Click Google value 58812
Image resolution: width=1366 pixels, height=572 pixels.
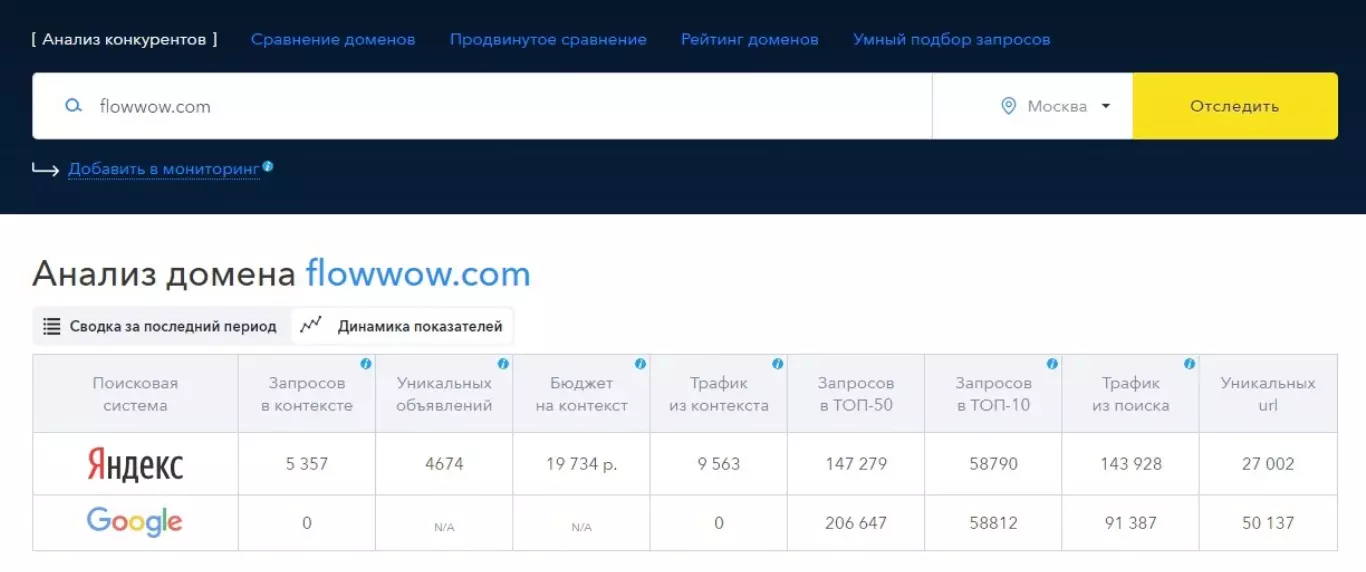[994, 522]
